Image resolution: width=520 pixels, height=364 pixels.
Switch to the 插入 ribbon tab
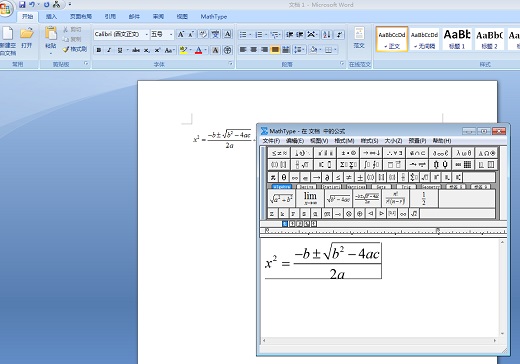[x=51, y=16]
